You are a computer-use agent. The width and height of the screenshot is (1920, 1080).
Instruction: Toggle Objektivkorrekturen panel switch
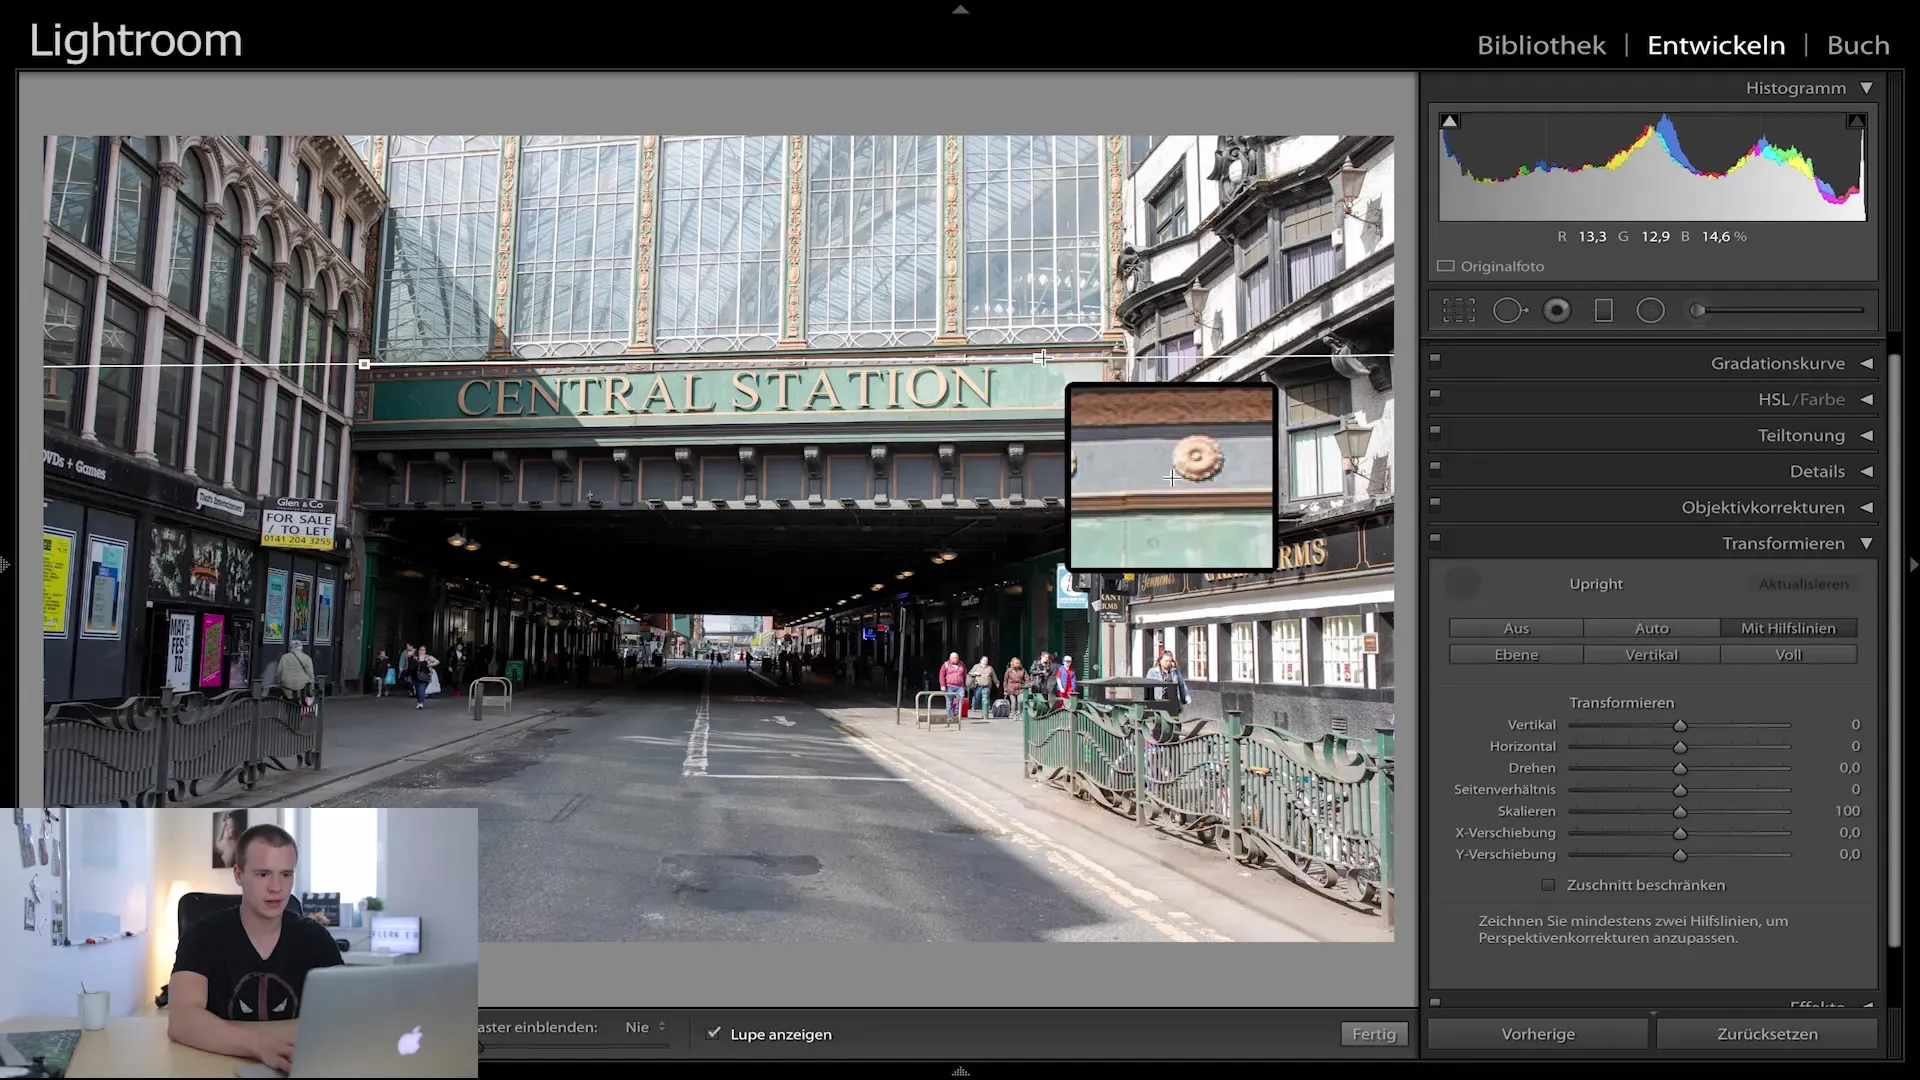coord(1435,503)
